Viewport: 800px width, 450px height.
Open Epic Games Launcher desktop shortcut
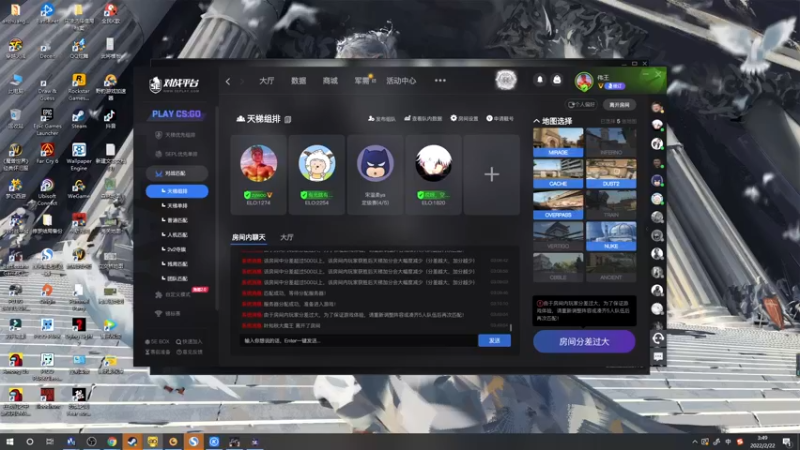[x=47, y=122]
